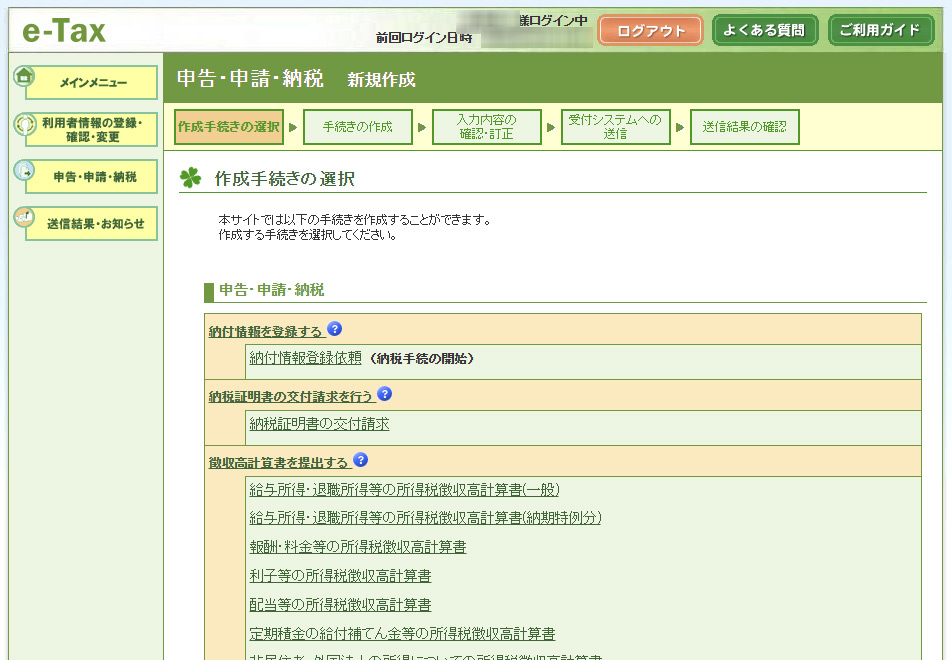
Task: Open the 納税証明書の交付請求 link
Action: click(x=319, y=424)
